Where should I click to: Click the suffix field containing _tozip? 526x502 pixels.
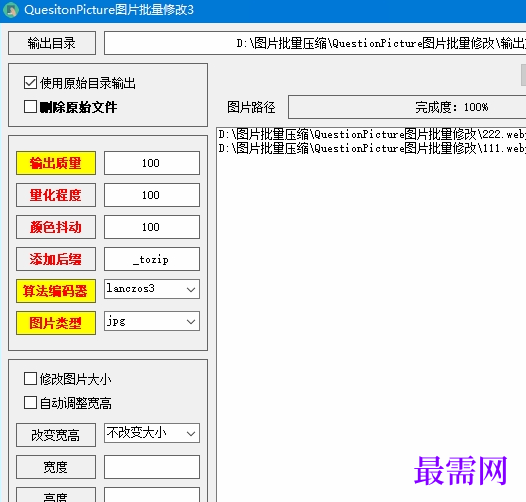[152, 259]
